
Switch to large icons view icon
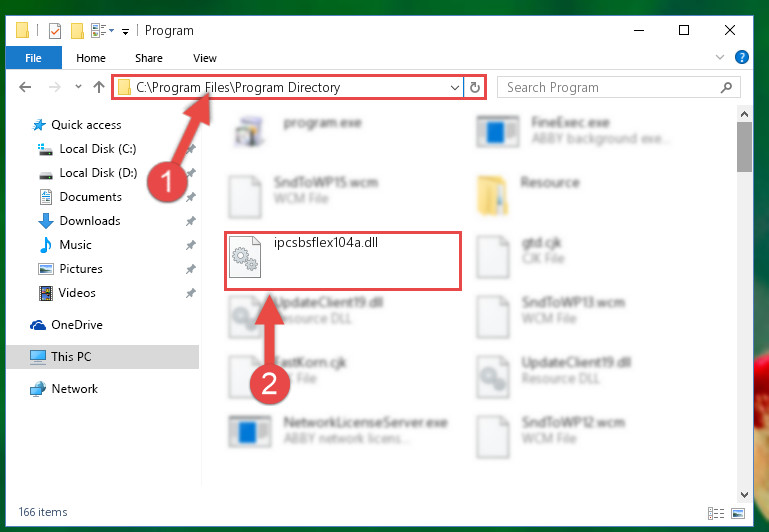(x=738, y=513)
